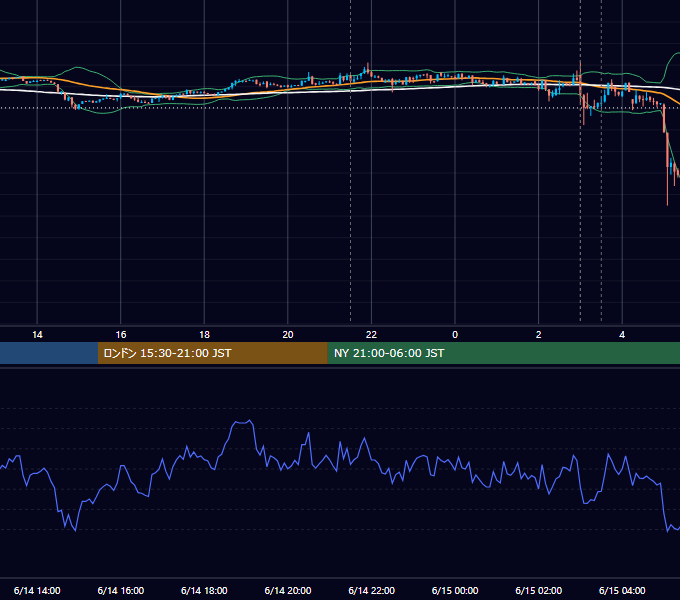Click the 6/14 20:00 date label

(x=288, y=590)
